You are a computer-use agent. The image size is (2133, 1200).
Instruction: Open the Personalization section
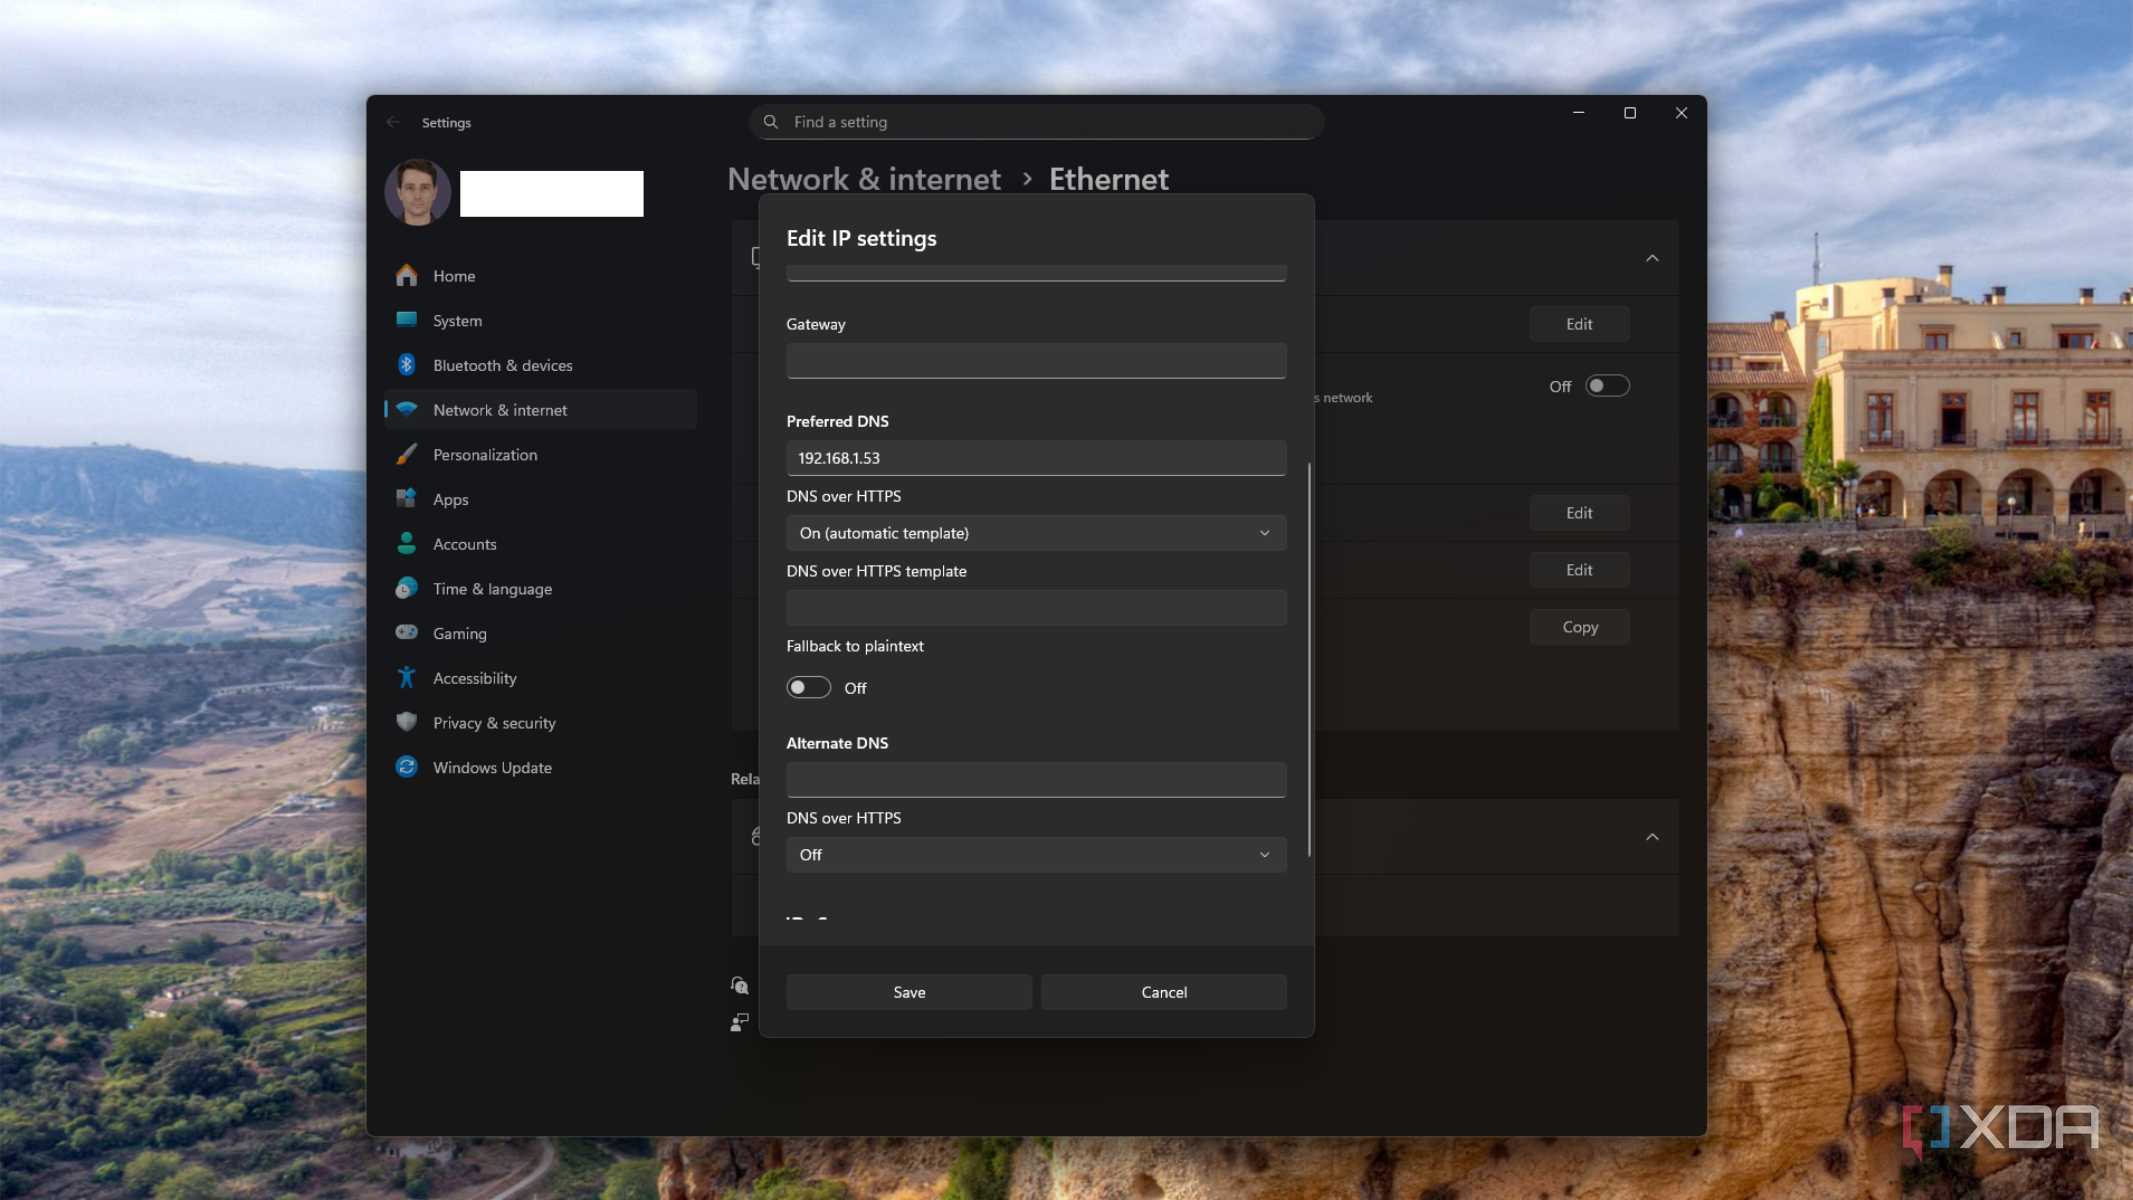(x=540, y=455)
